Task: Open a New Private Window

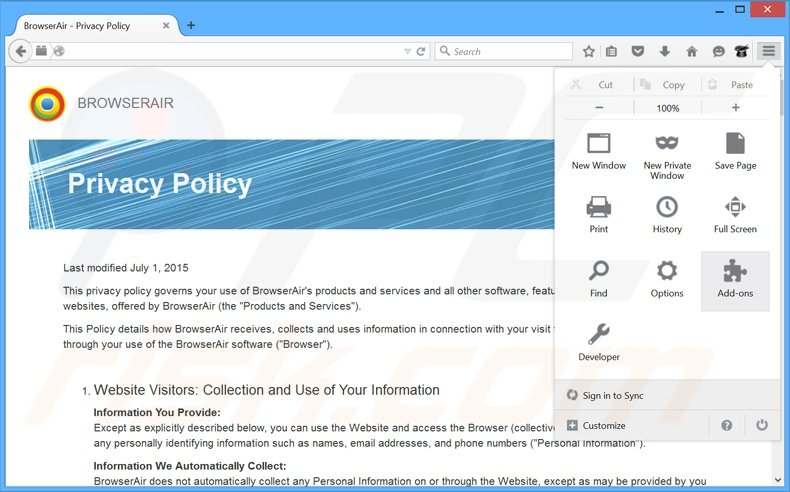Action: coord(667,157)
